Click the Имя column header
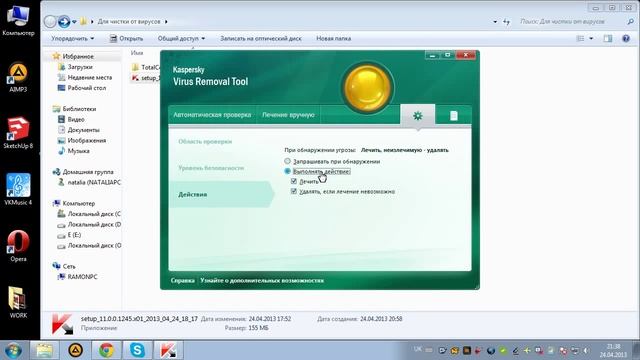The width and height of the screenshot is (640, 360). coord(137,53)
